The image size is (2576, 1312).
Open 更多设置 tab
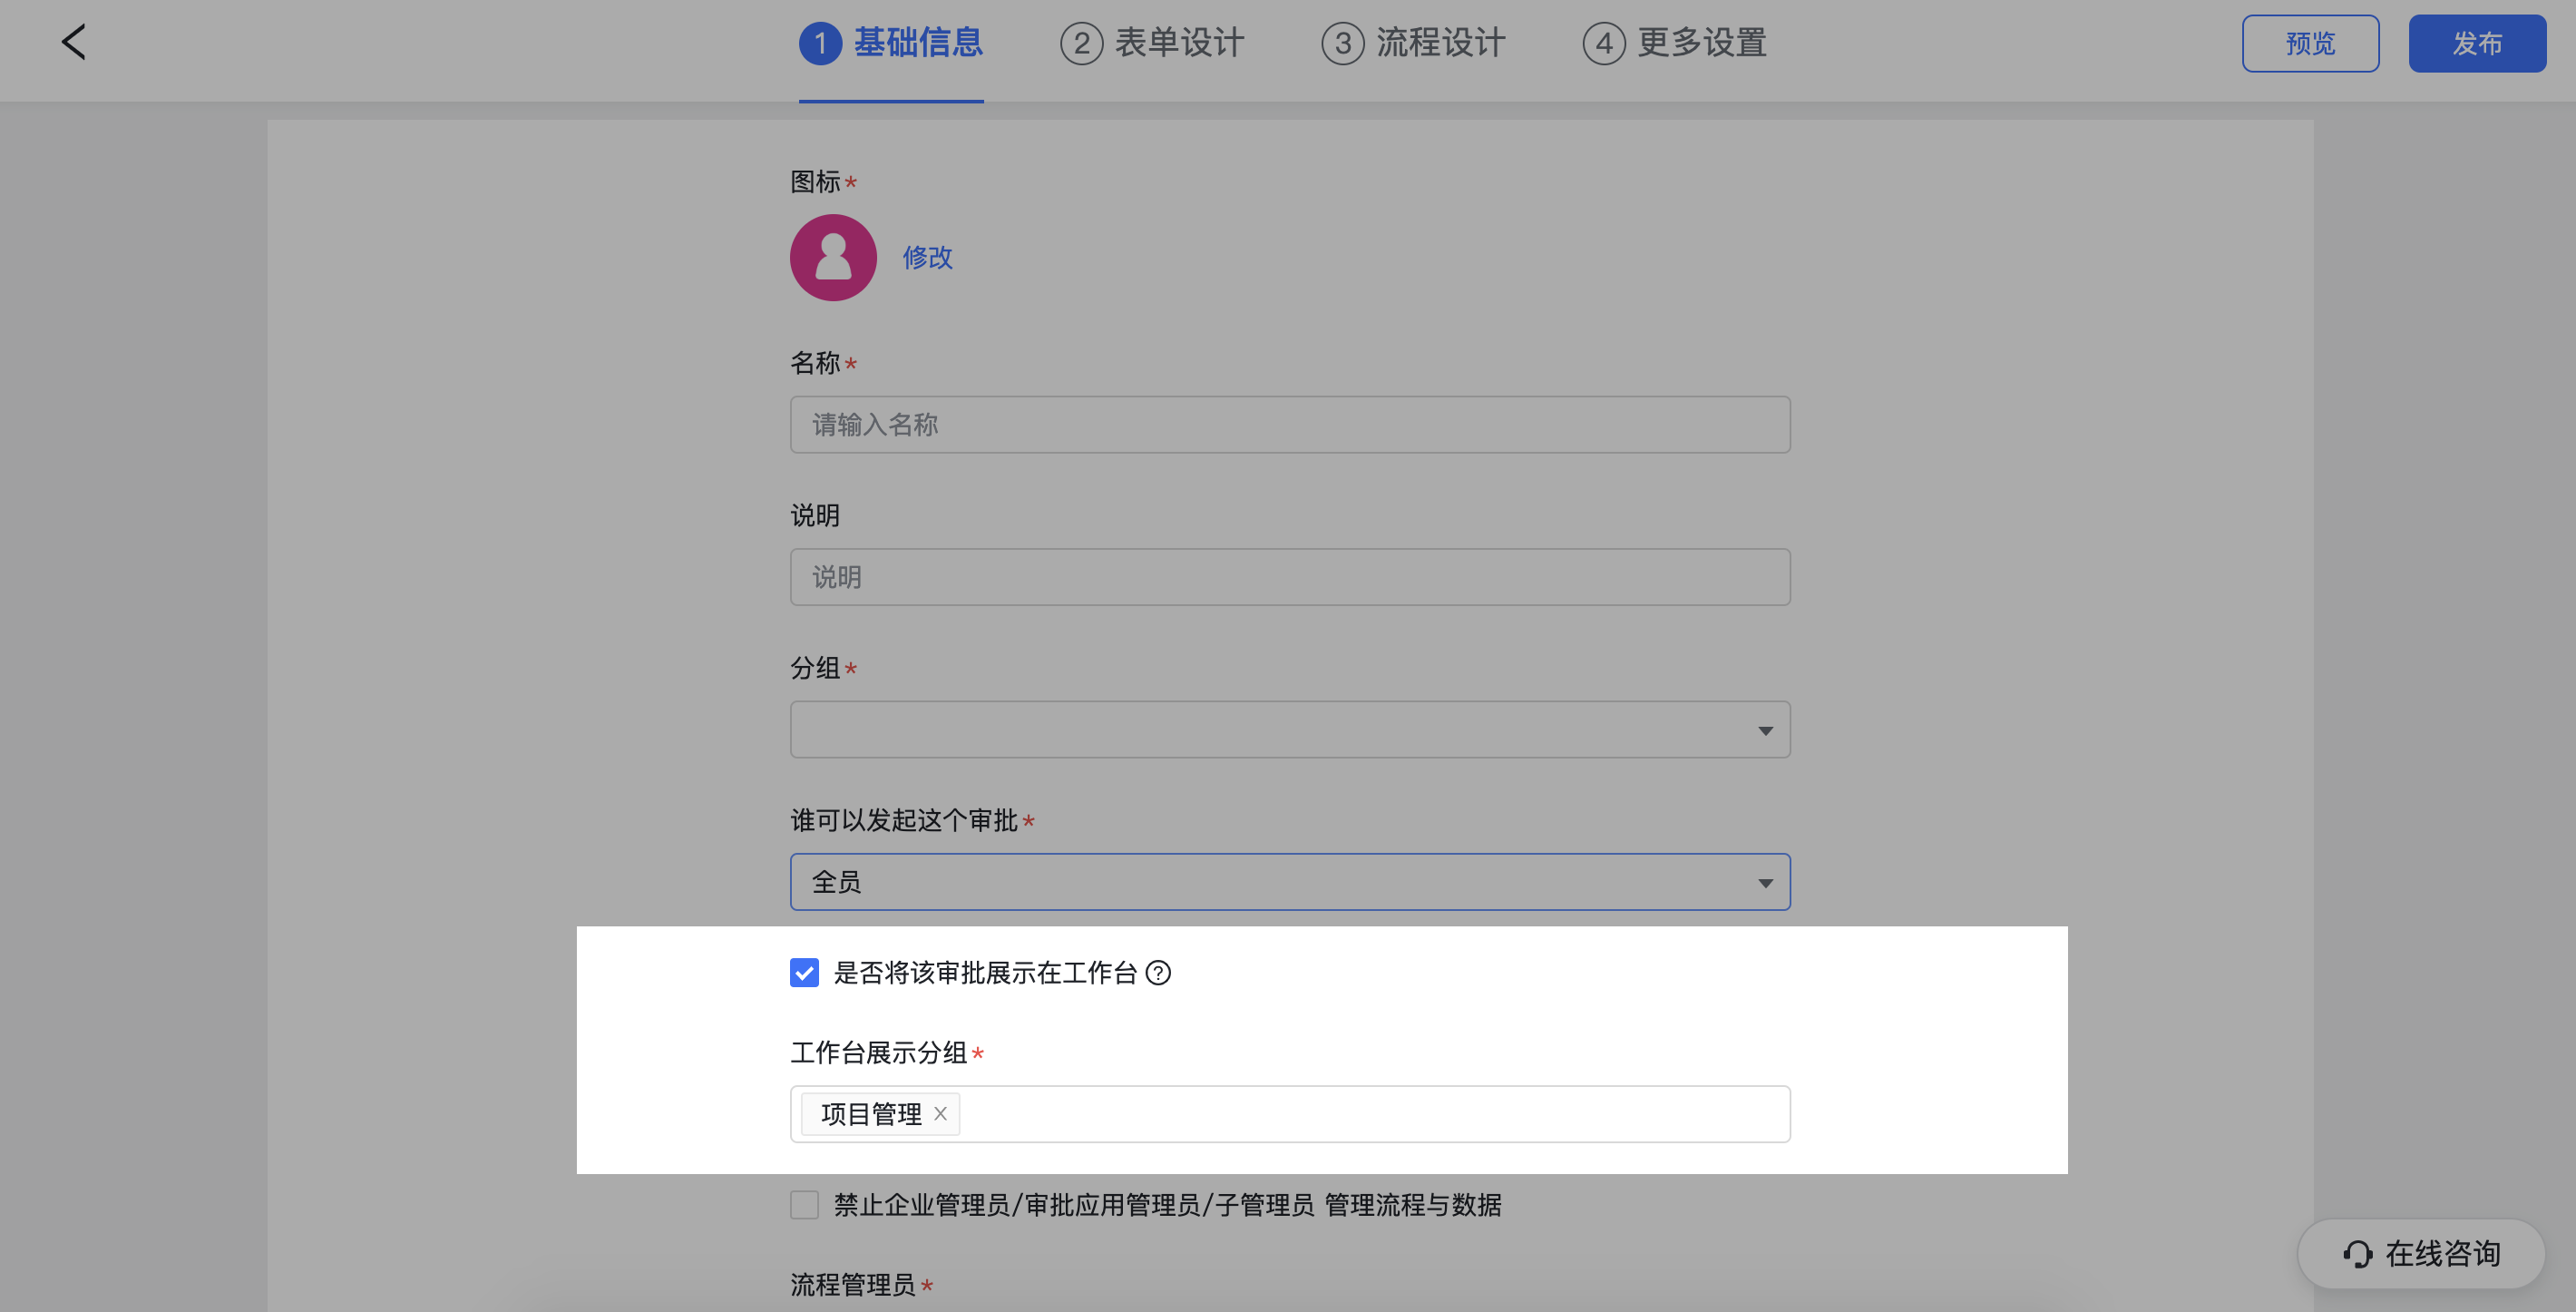[x=1701, y=43]
